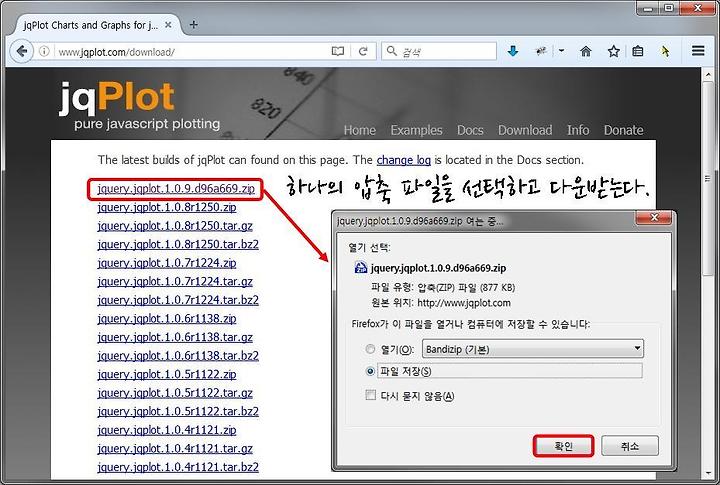This screenshot has width=720, height=485.
Task: Toggle reader view book icon
Action: [338, 51]
